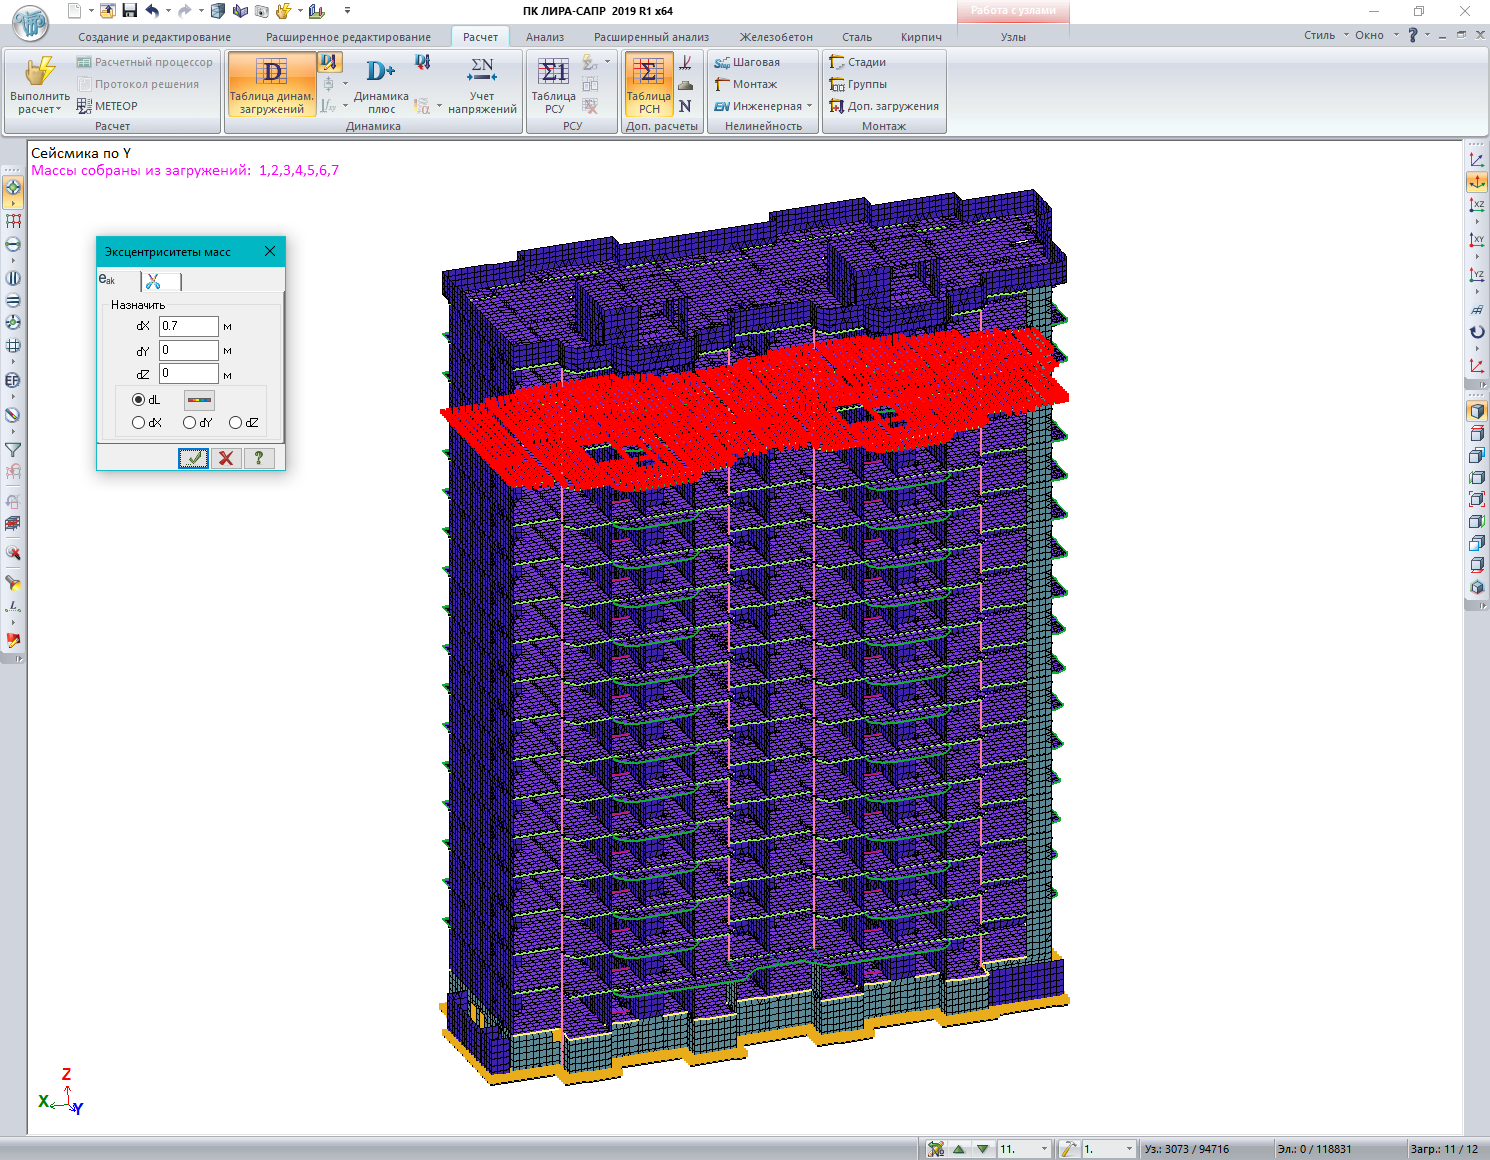This screenshot has height=1160, width=1490.
Task: Select the dX radio button
Action: coord(138,423)
